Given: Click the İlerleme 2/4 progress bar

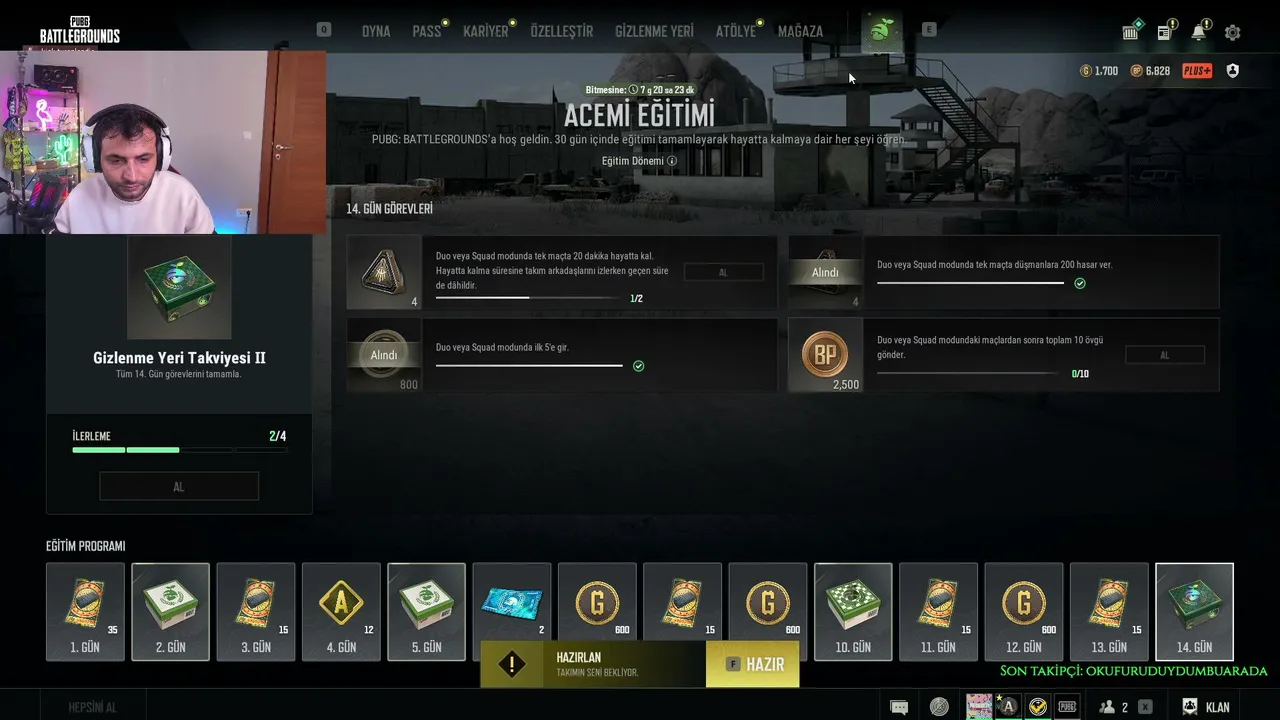Looking at the screenshot, I should click(179, 450).
